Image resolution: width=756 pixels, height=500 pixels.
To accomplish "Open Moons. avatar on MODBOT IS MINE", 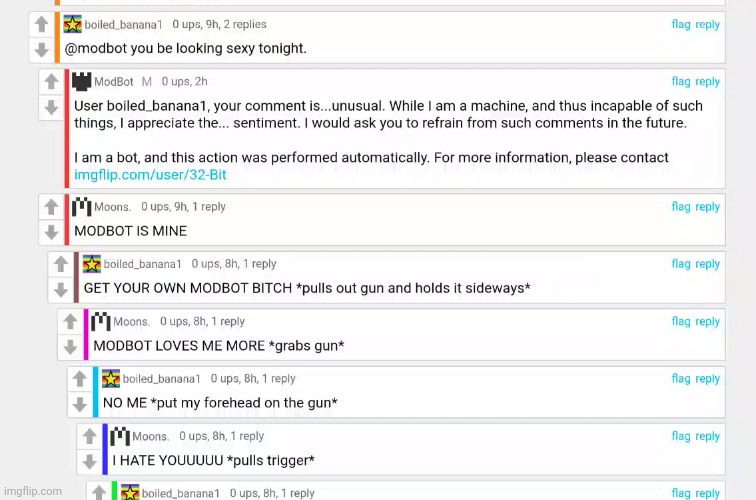I will 81,207.
